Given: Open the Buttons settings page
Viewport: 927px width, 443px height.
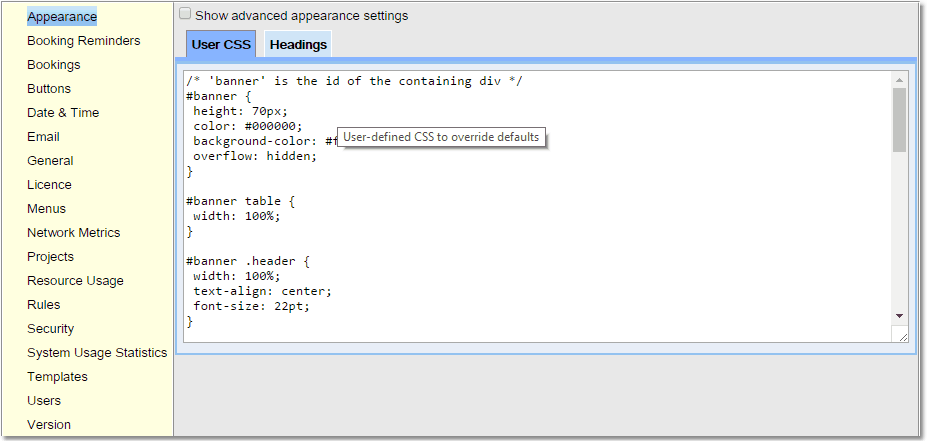Looking at the screenshot, I should pos(49,89).
